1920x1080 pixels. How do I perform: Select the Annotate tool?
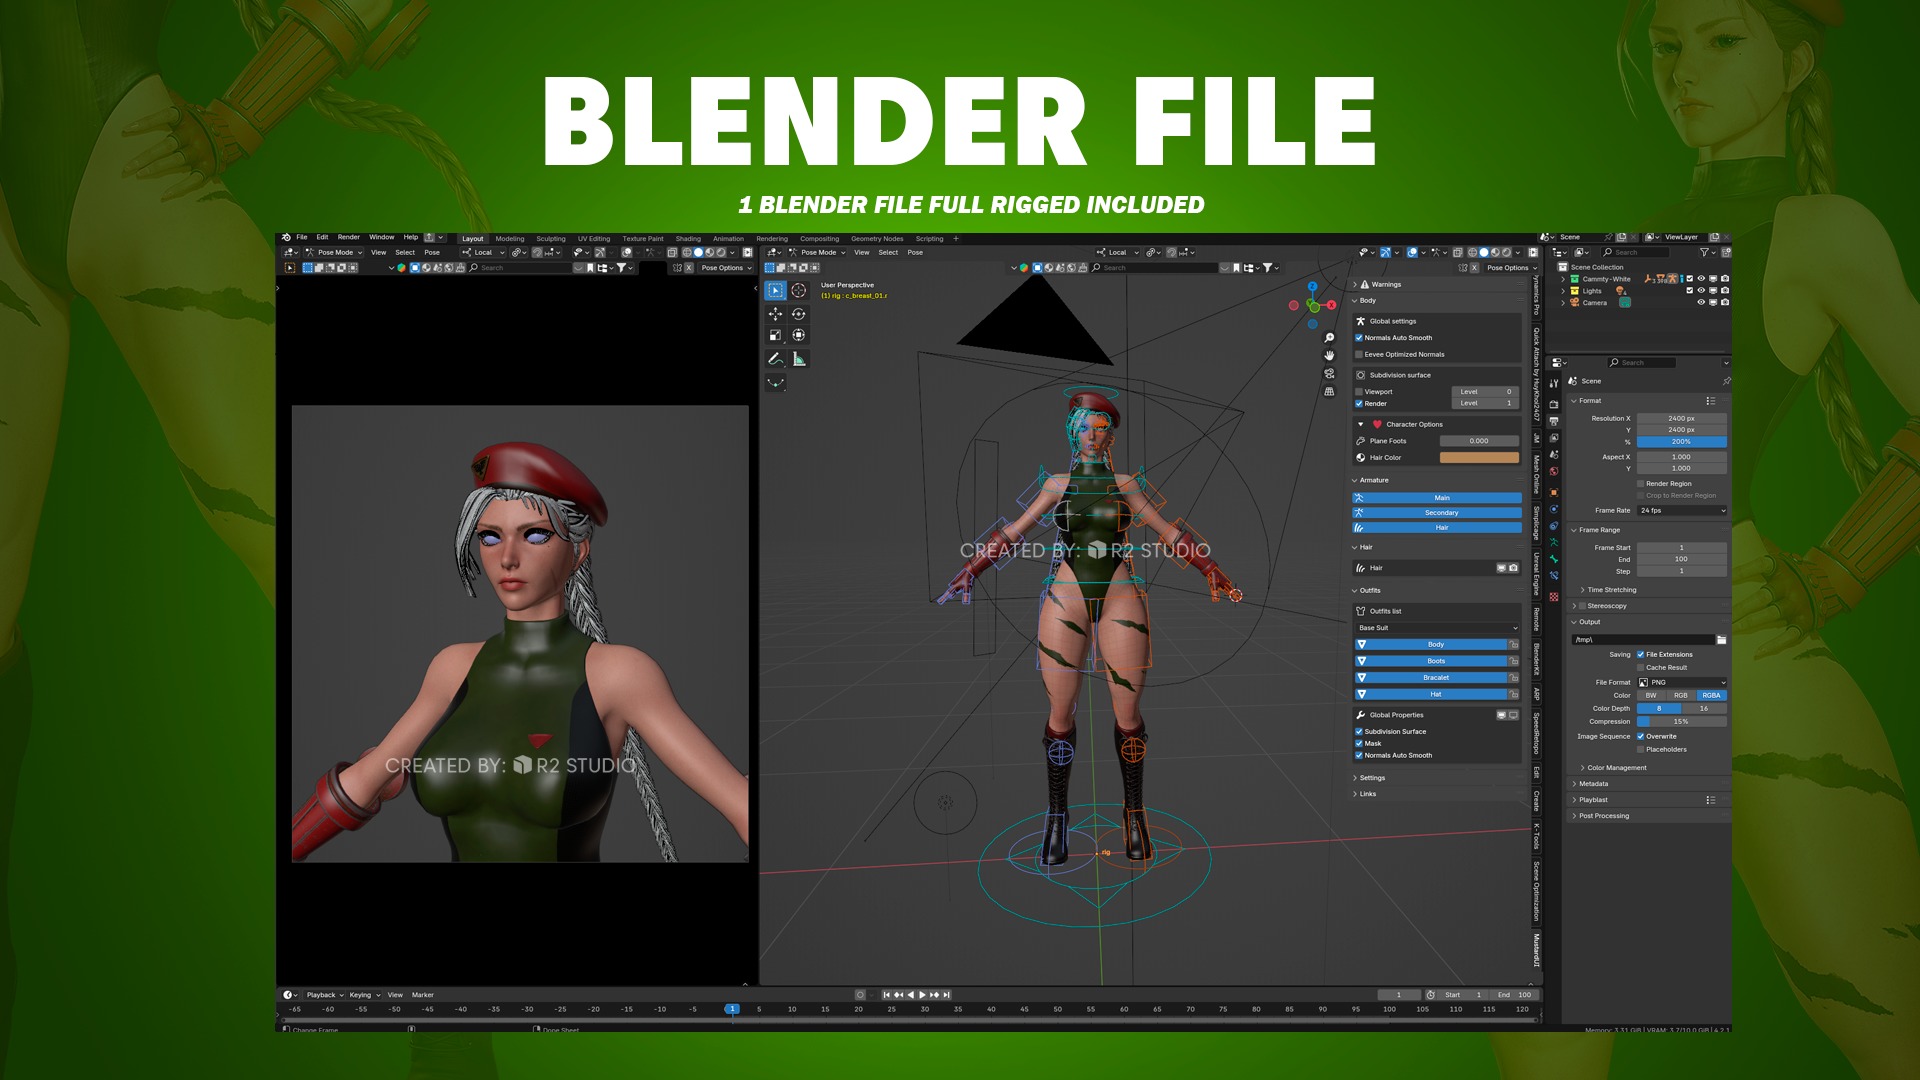point(775,358)
